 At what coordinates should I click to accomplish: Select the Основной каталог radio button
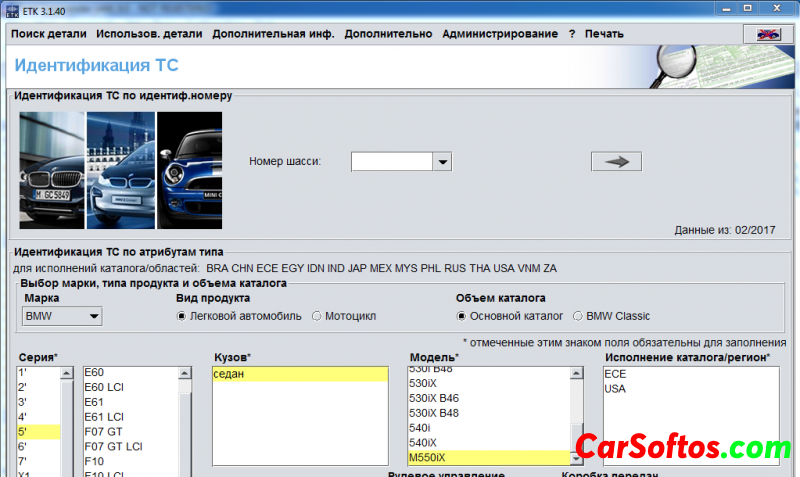coord(462,317)
